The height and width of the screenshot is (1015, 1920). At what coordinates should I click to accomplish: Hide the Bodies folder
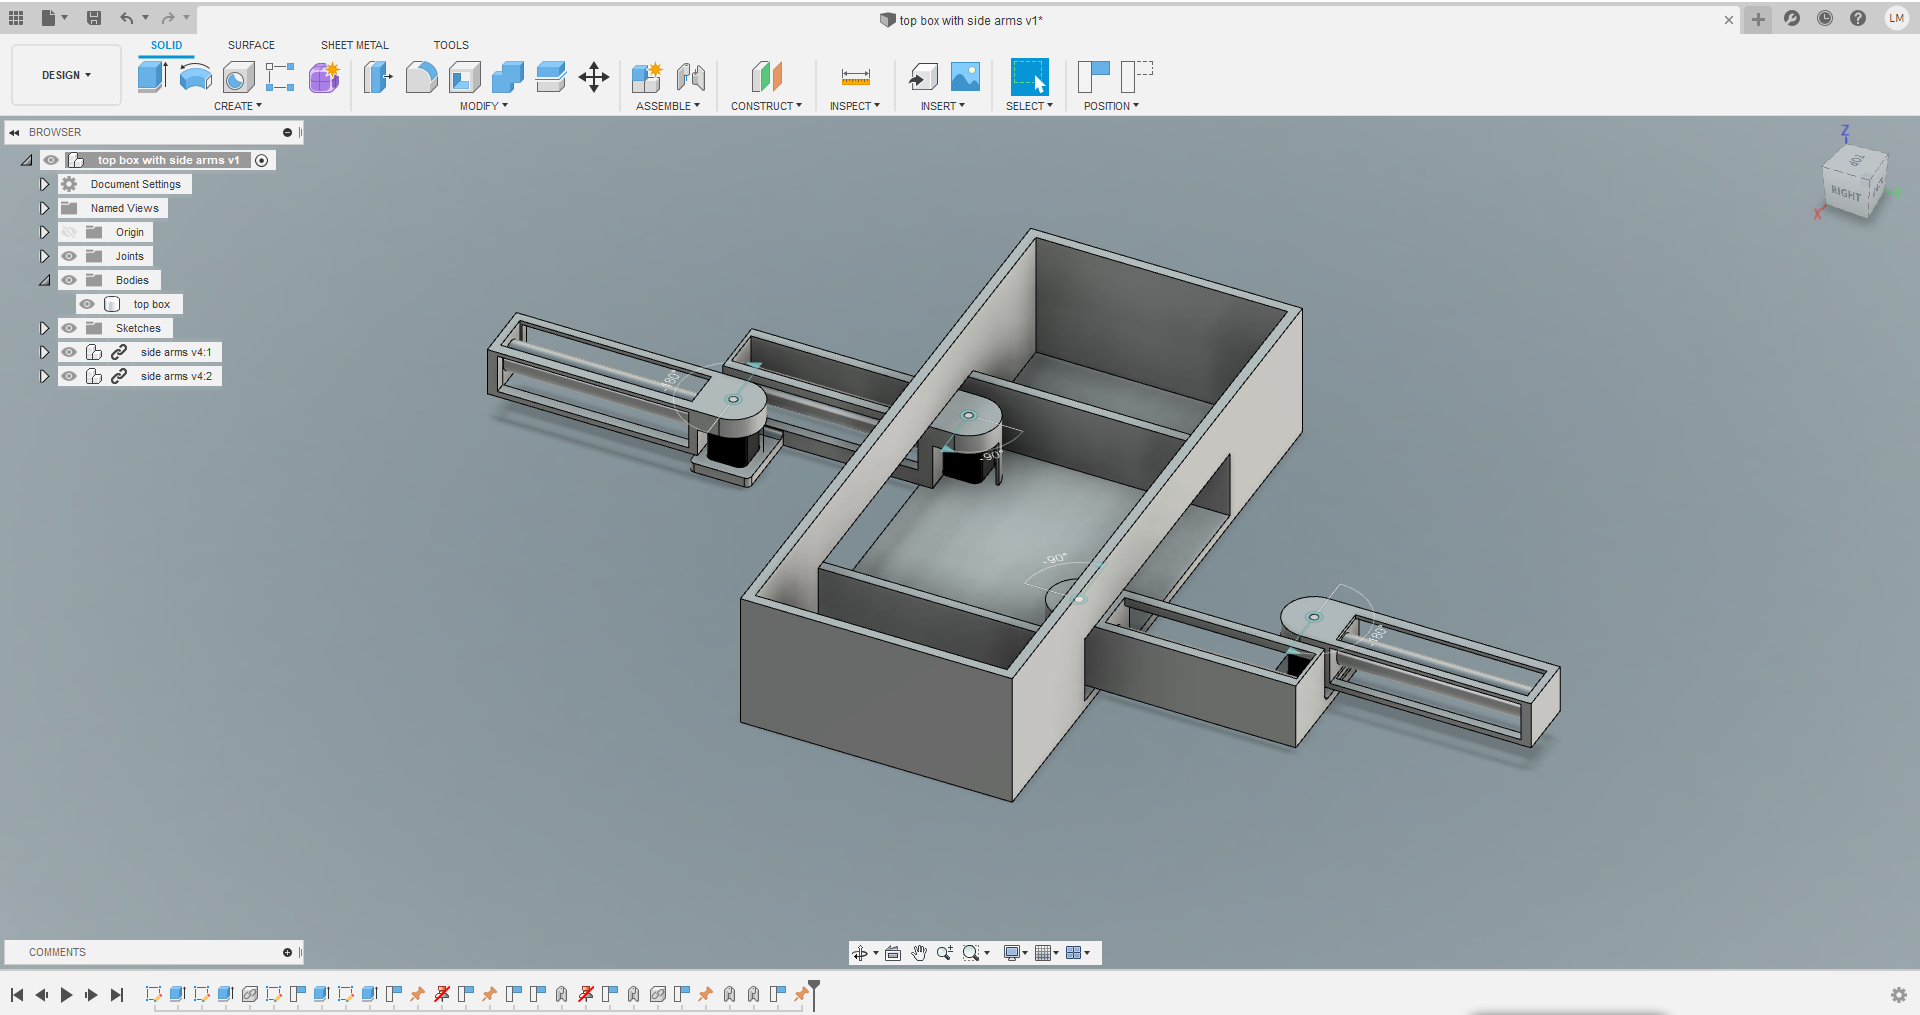(x=69, y=280)
